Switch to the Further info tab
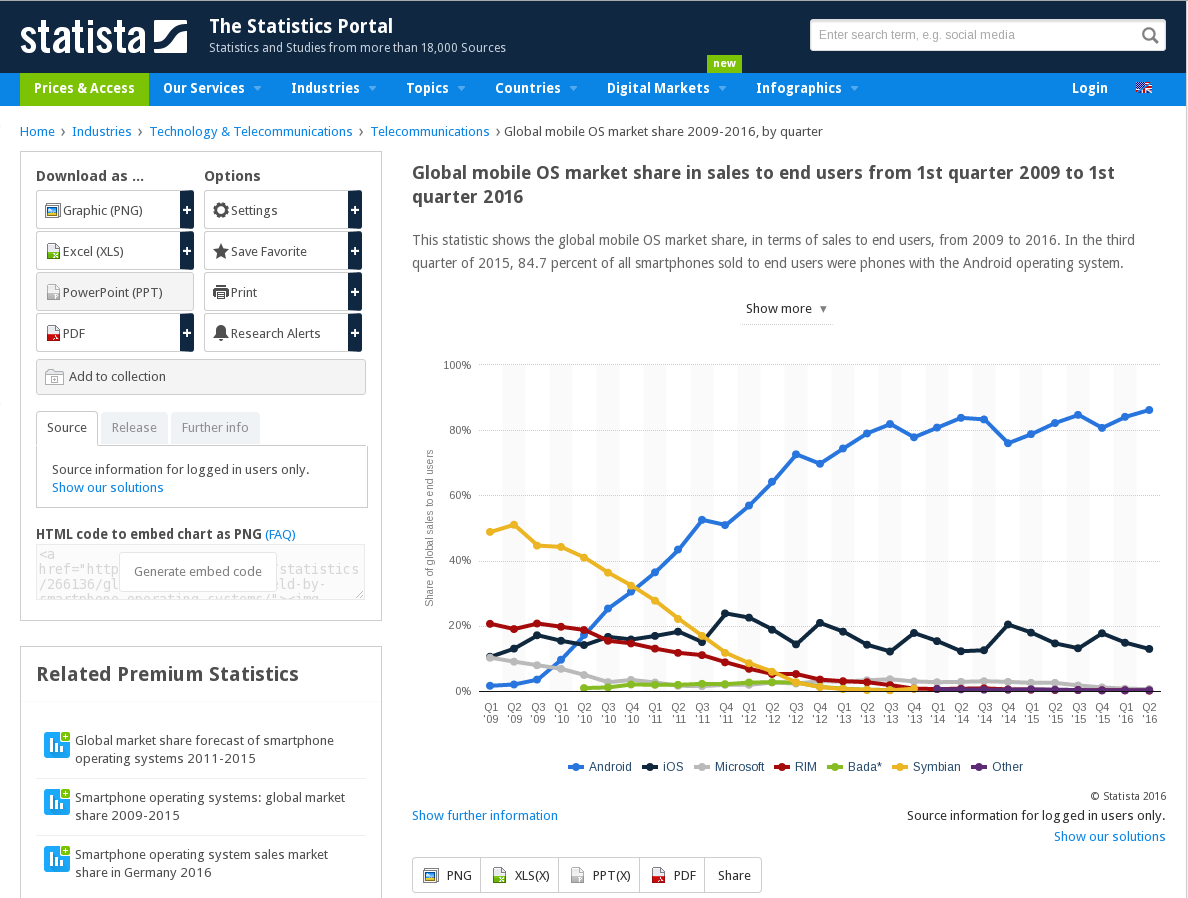The height and width of the screenshot is (898, 1188). pyautogui.click(x=215, y=428)
